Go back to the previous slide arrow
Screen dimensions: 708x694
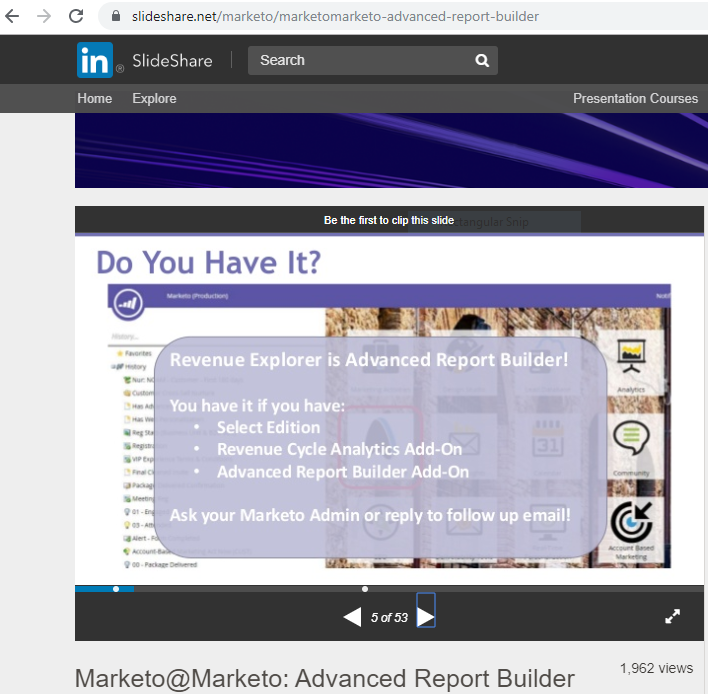pos(352,617)
